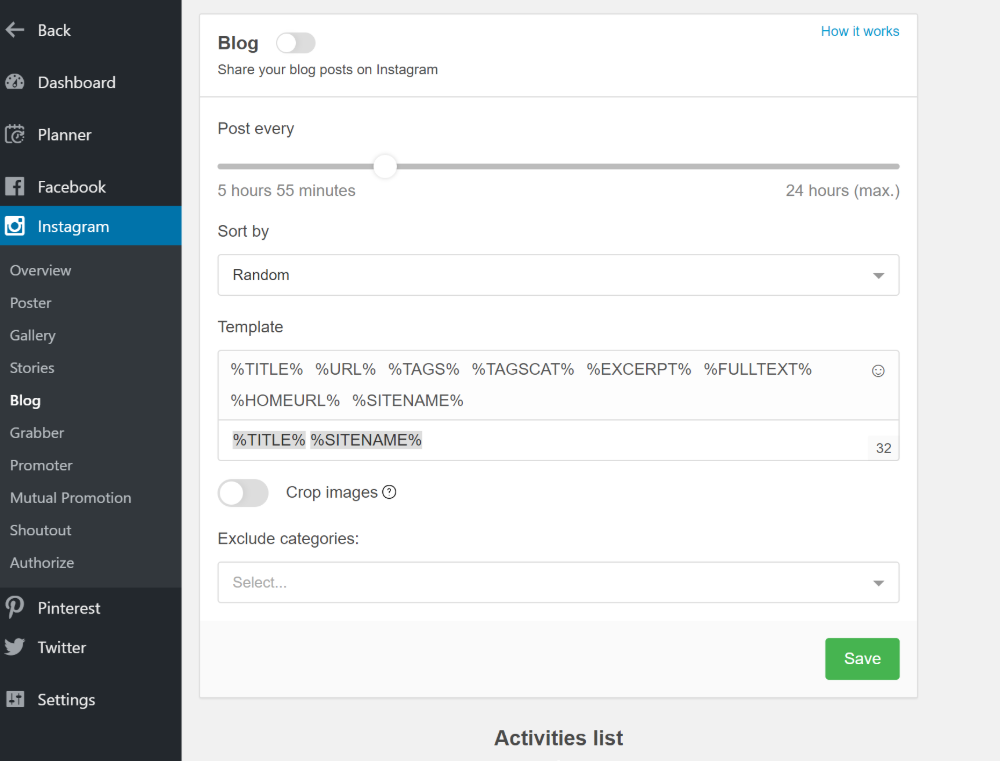This screenshot has height=761, width=1000.
Task: Insert the %TAGSCAT% template tag
Action: 523,369
